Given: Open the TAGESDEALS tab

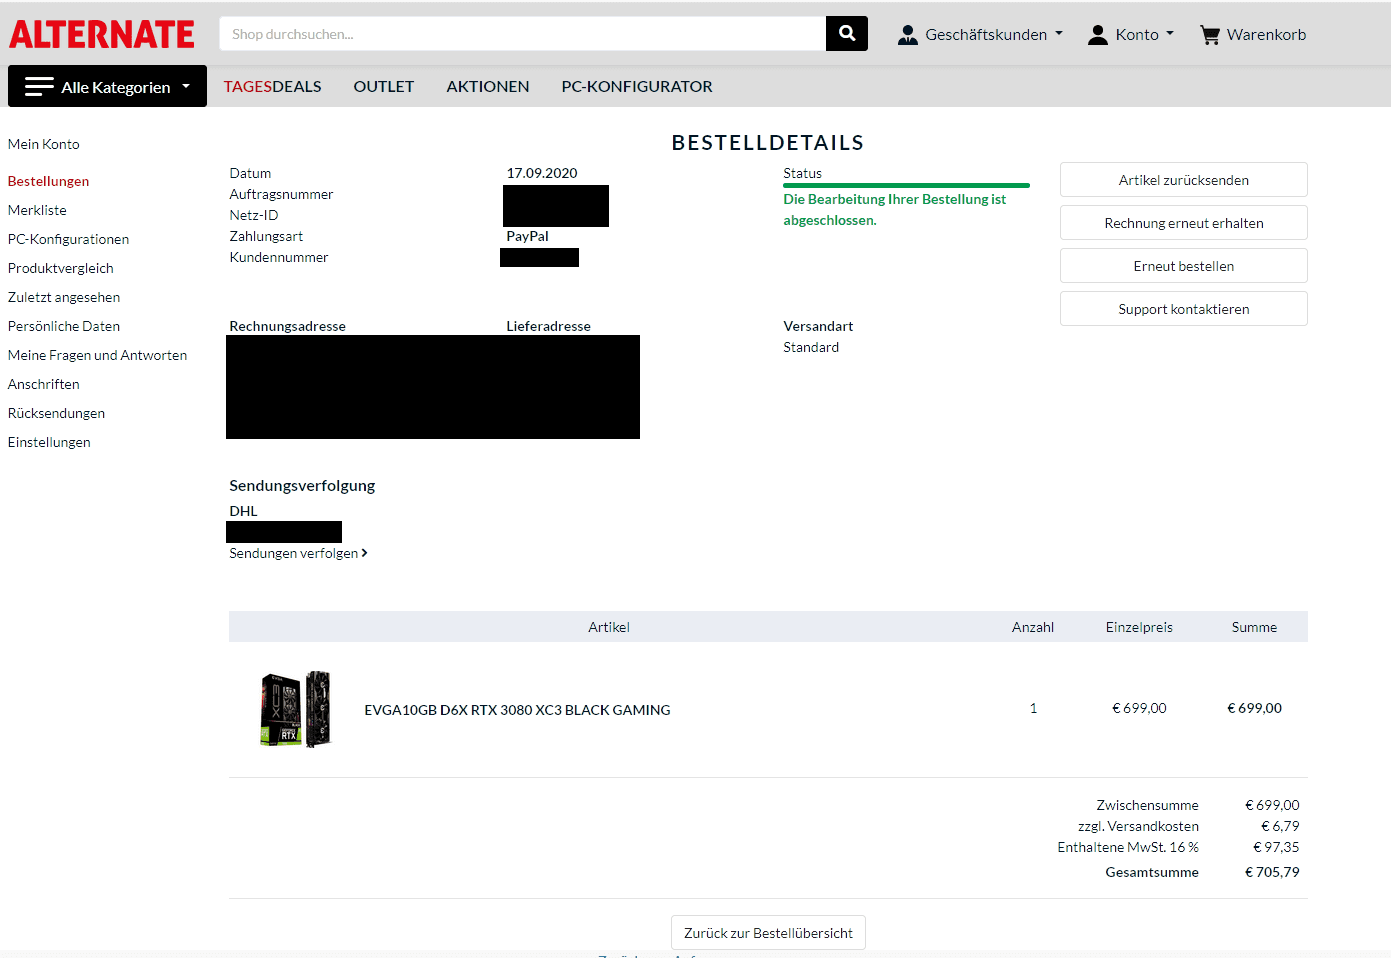Looking at the screenshot, I should click(x=272, y=87).
